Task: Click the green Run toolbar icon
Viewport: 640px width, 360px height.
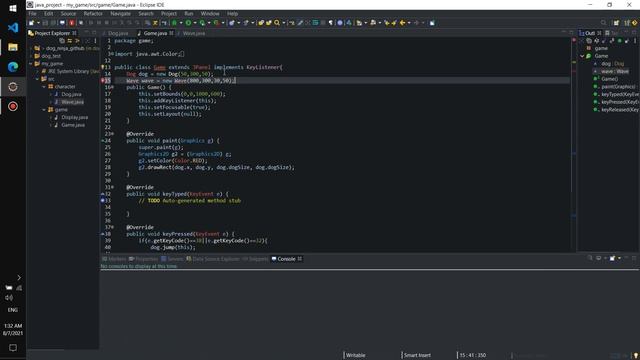Action: tap(188, 23)
